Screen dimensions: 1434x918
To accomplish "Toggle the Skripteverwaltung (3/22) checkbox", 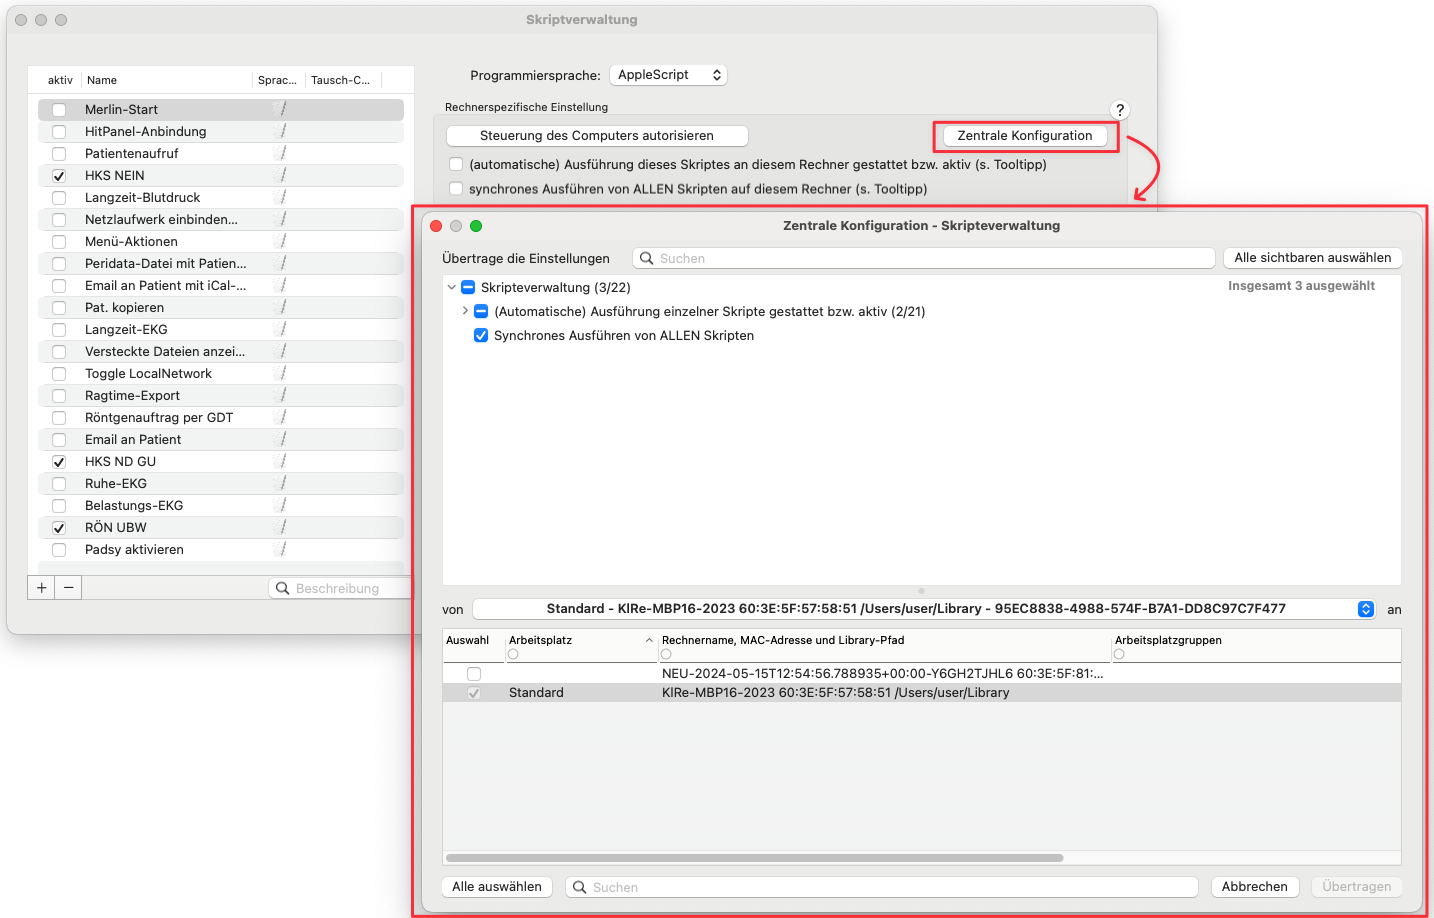I will pos(468,287).
